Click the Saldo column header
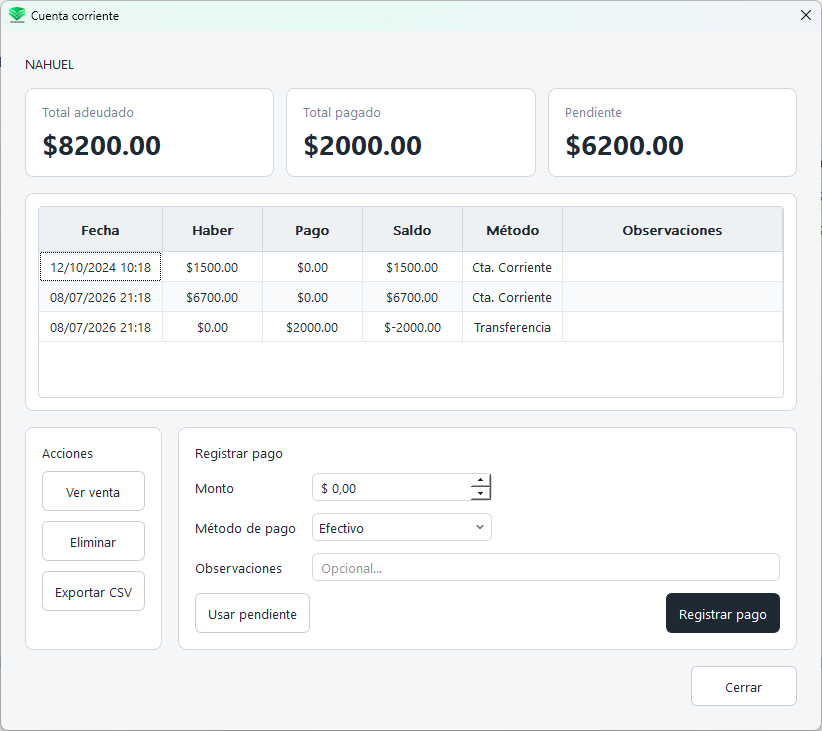This screenshot has width=822, height=731. point(412,230)
